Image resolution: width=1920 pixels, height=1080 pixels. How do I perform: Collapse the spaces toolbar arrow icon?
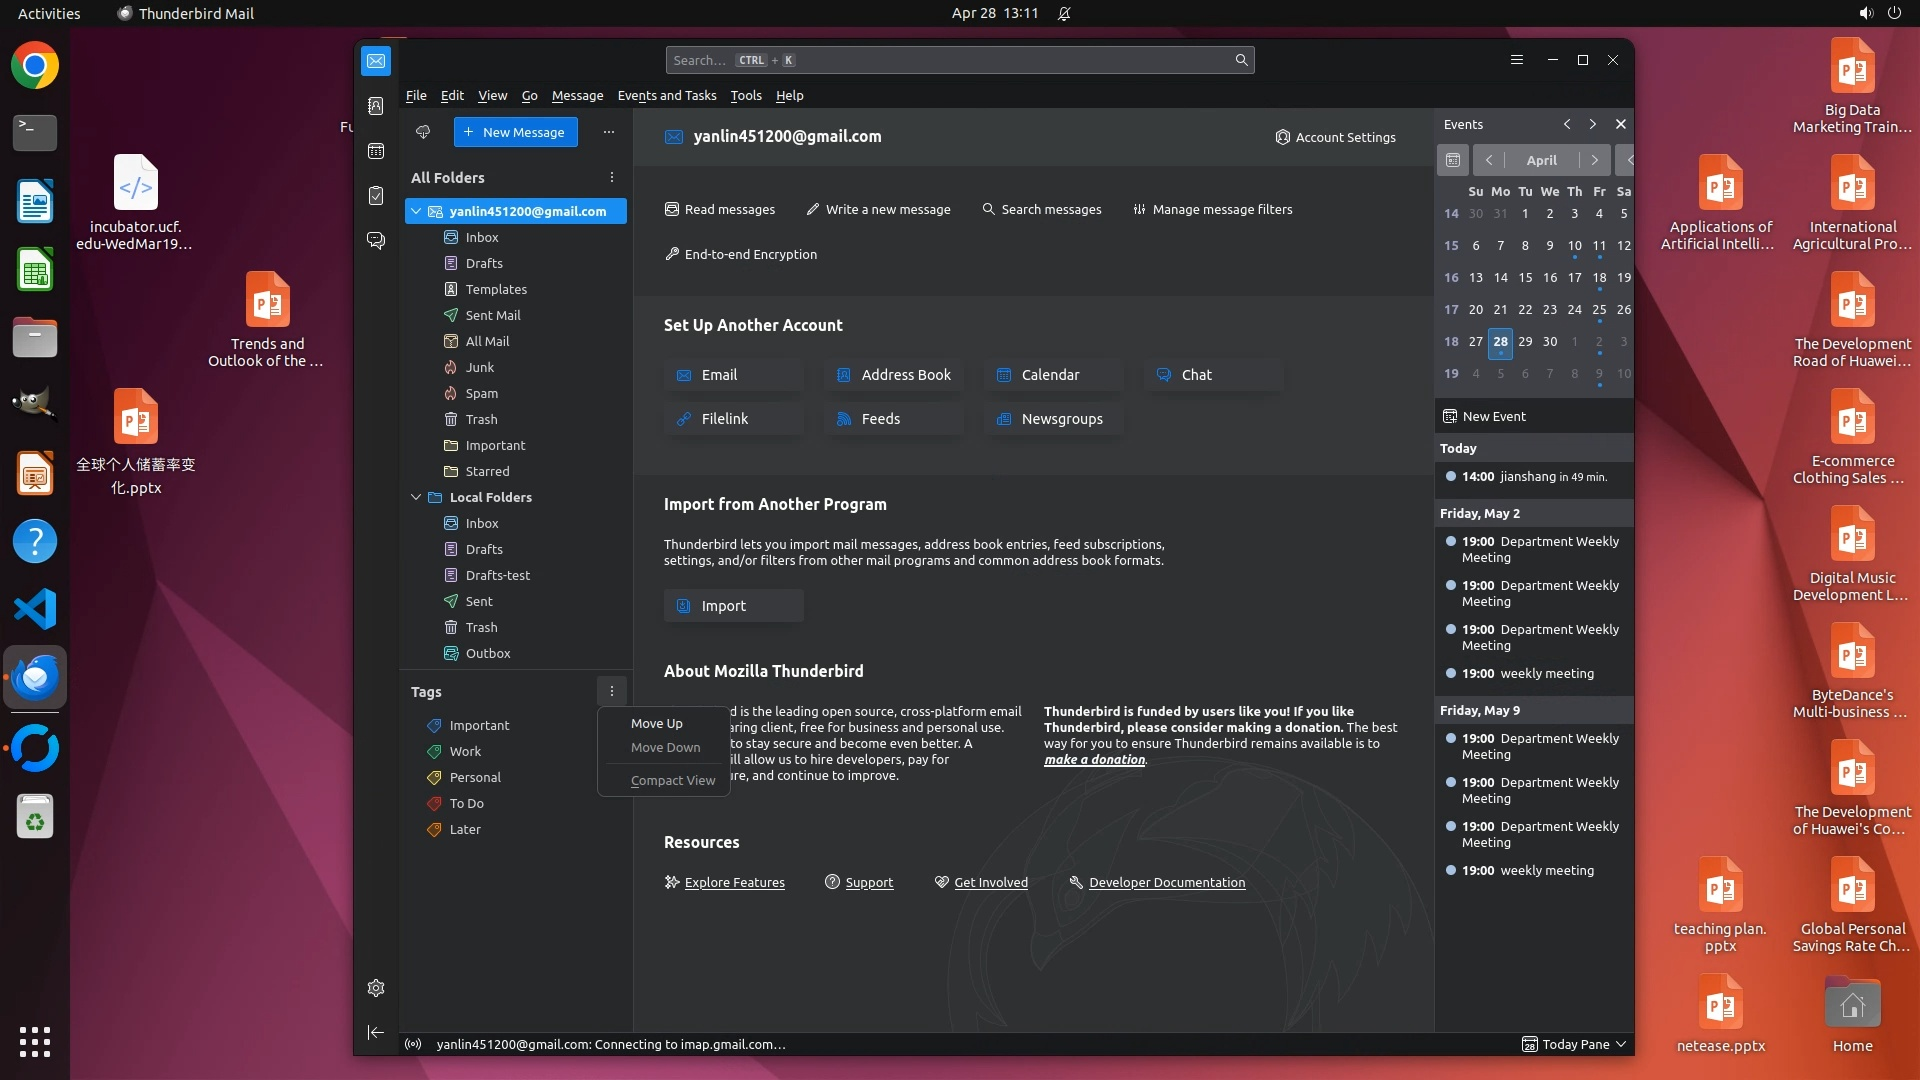pyautogui.click(x=376, y=1033)
